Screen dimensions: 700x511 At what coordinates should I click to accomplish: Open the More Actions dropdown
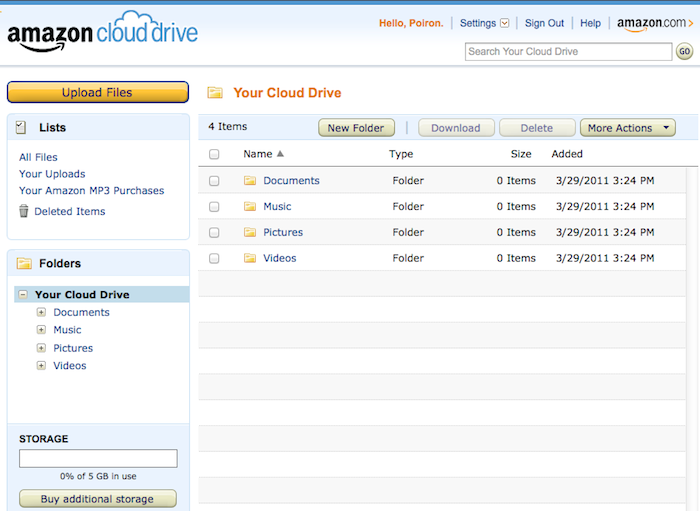click(627, 128)
